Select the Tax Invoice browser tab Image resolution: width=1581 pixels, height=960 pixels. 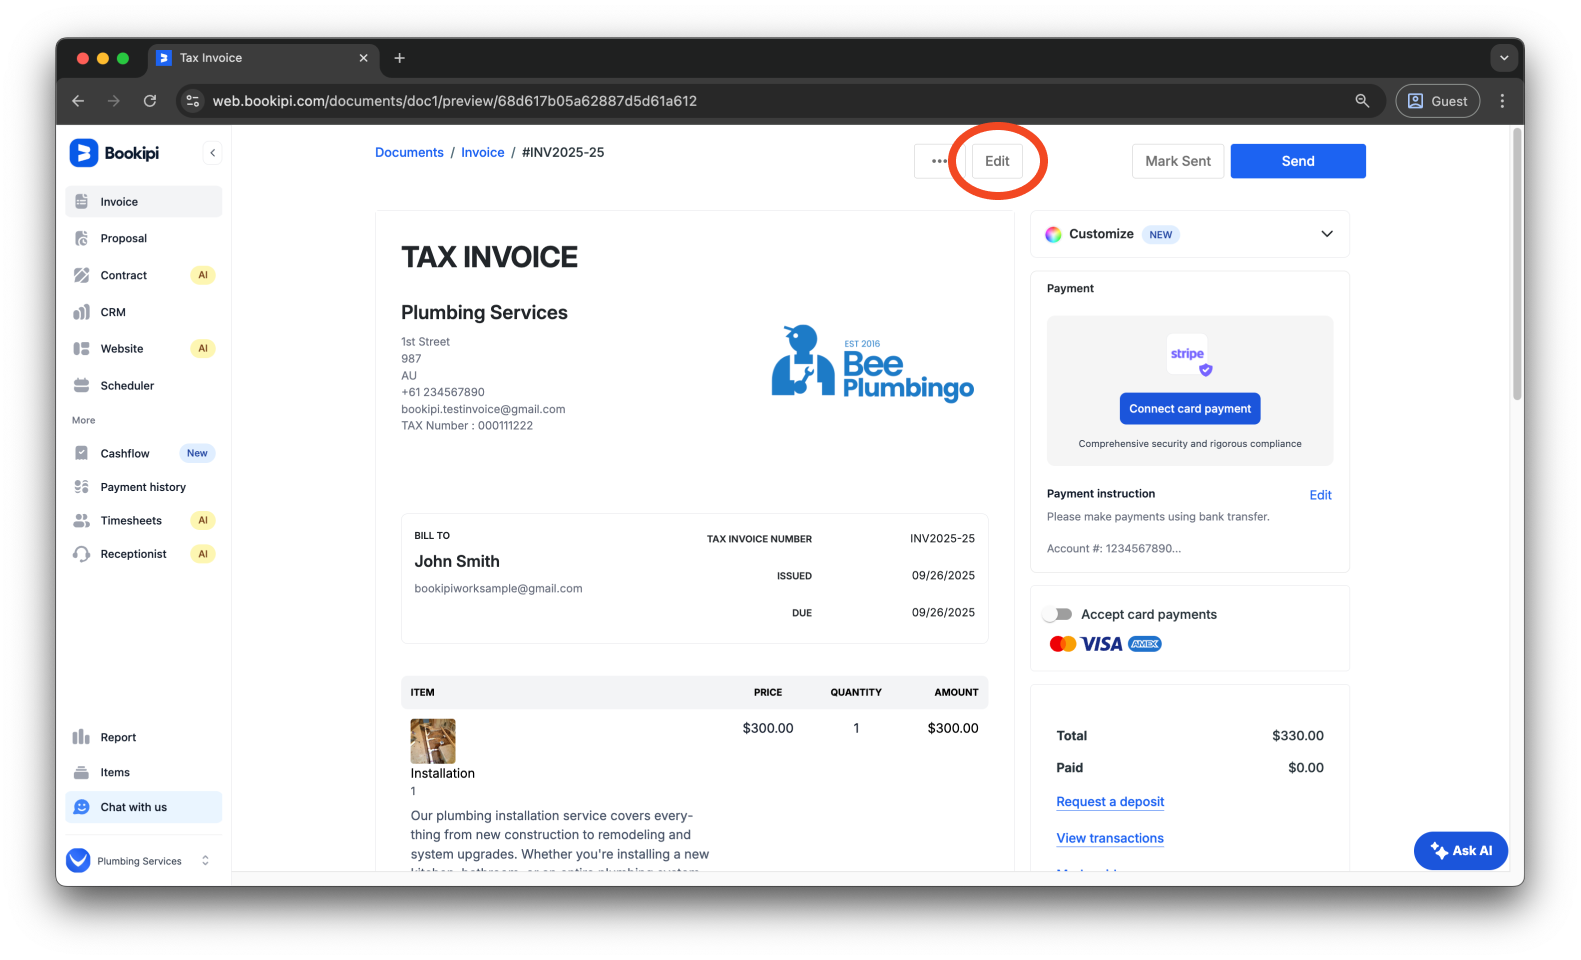click(264, 58)
